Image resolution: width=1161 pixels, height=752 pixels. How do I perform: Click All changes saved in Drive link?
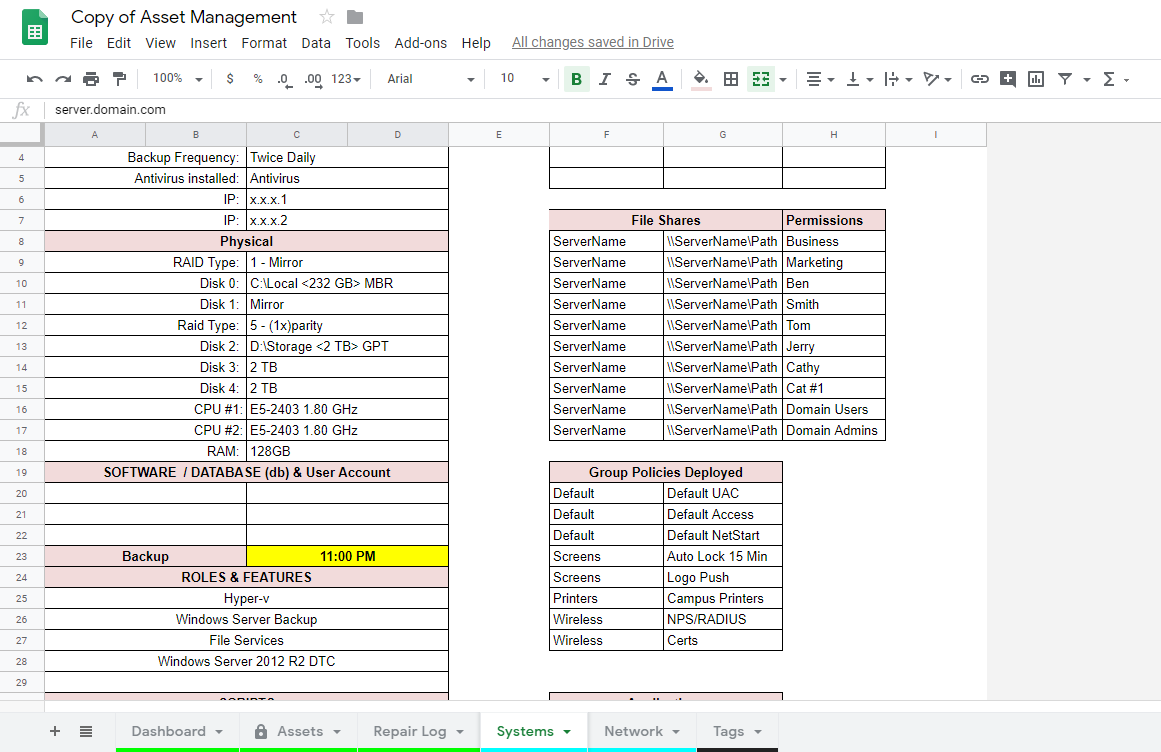pos(592,43)
